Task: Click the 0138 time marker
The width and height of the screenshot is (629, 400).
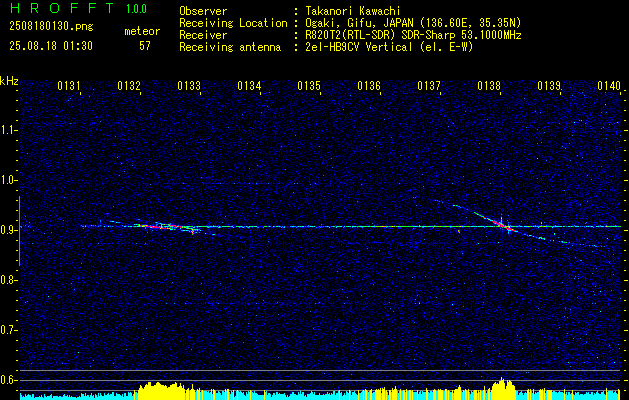Action: tap(489, 86)
